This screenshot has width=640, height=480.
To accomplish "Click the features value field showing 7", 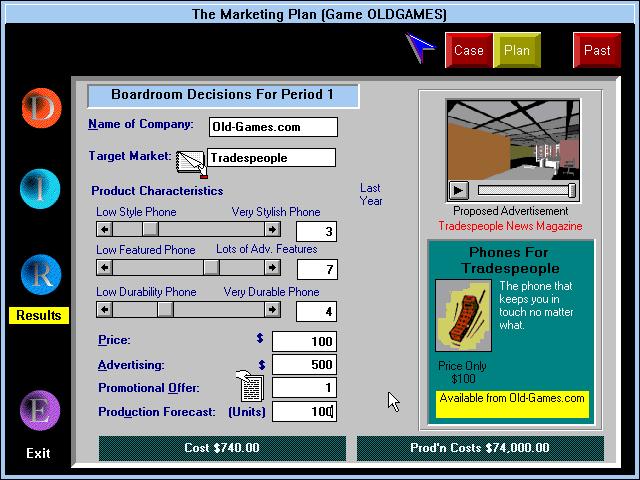I will 317,269.
